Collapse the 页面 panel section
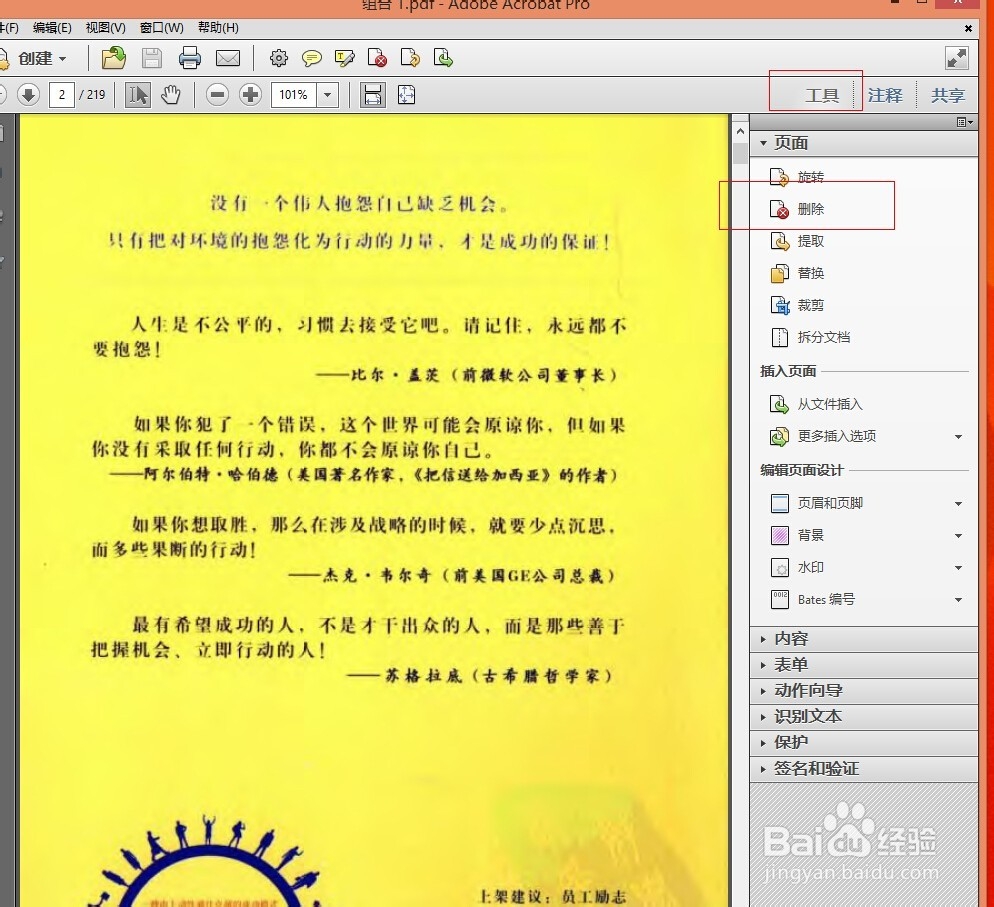The width and height of the screenshot is (994, 907). (863, 143)
